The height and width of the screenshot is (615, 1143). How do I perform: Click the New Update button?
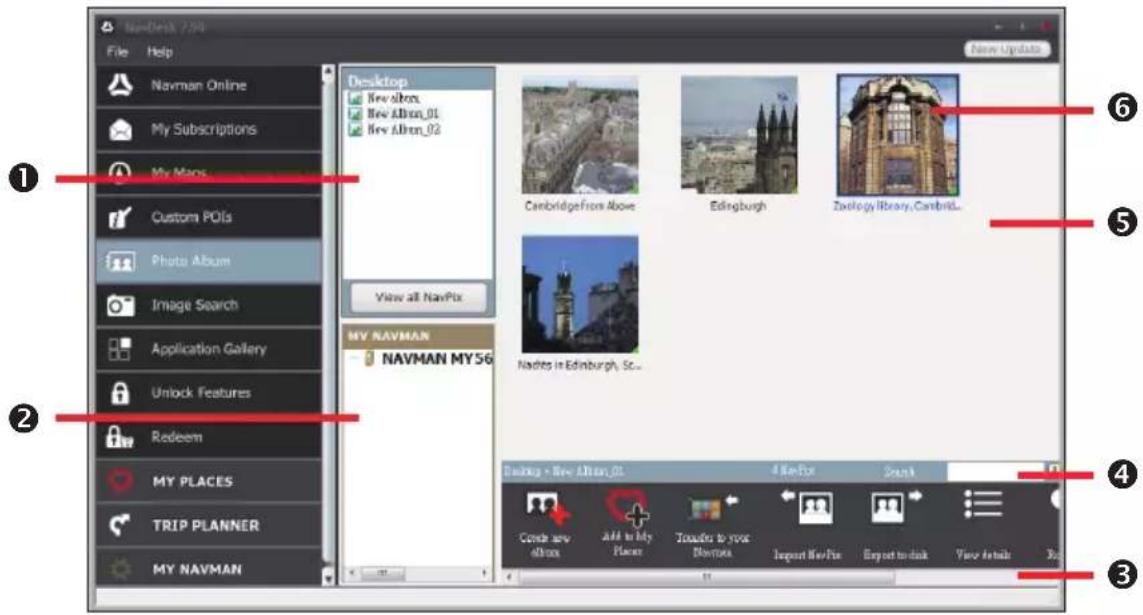(x=1007, y=49)
